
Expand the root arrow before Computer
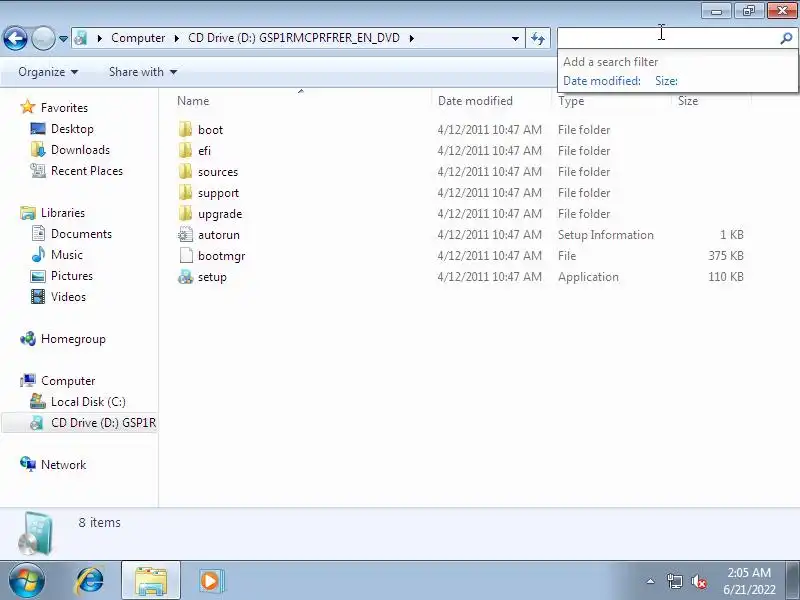point(100,38)
